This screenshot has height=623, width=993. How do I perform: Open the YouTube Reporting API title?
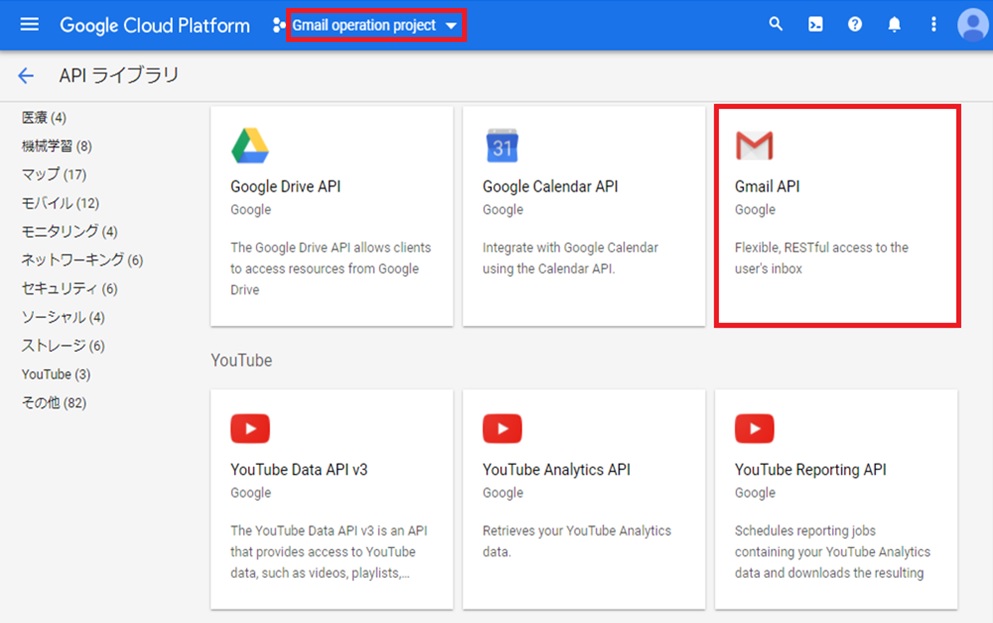point(811,469)
